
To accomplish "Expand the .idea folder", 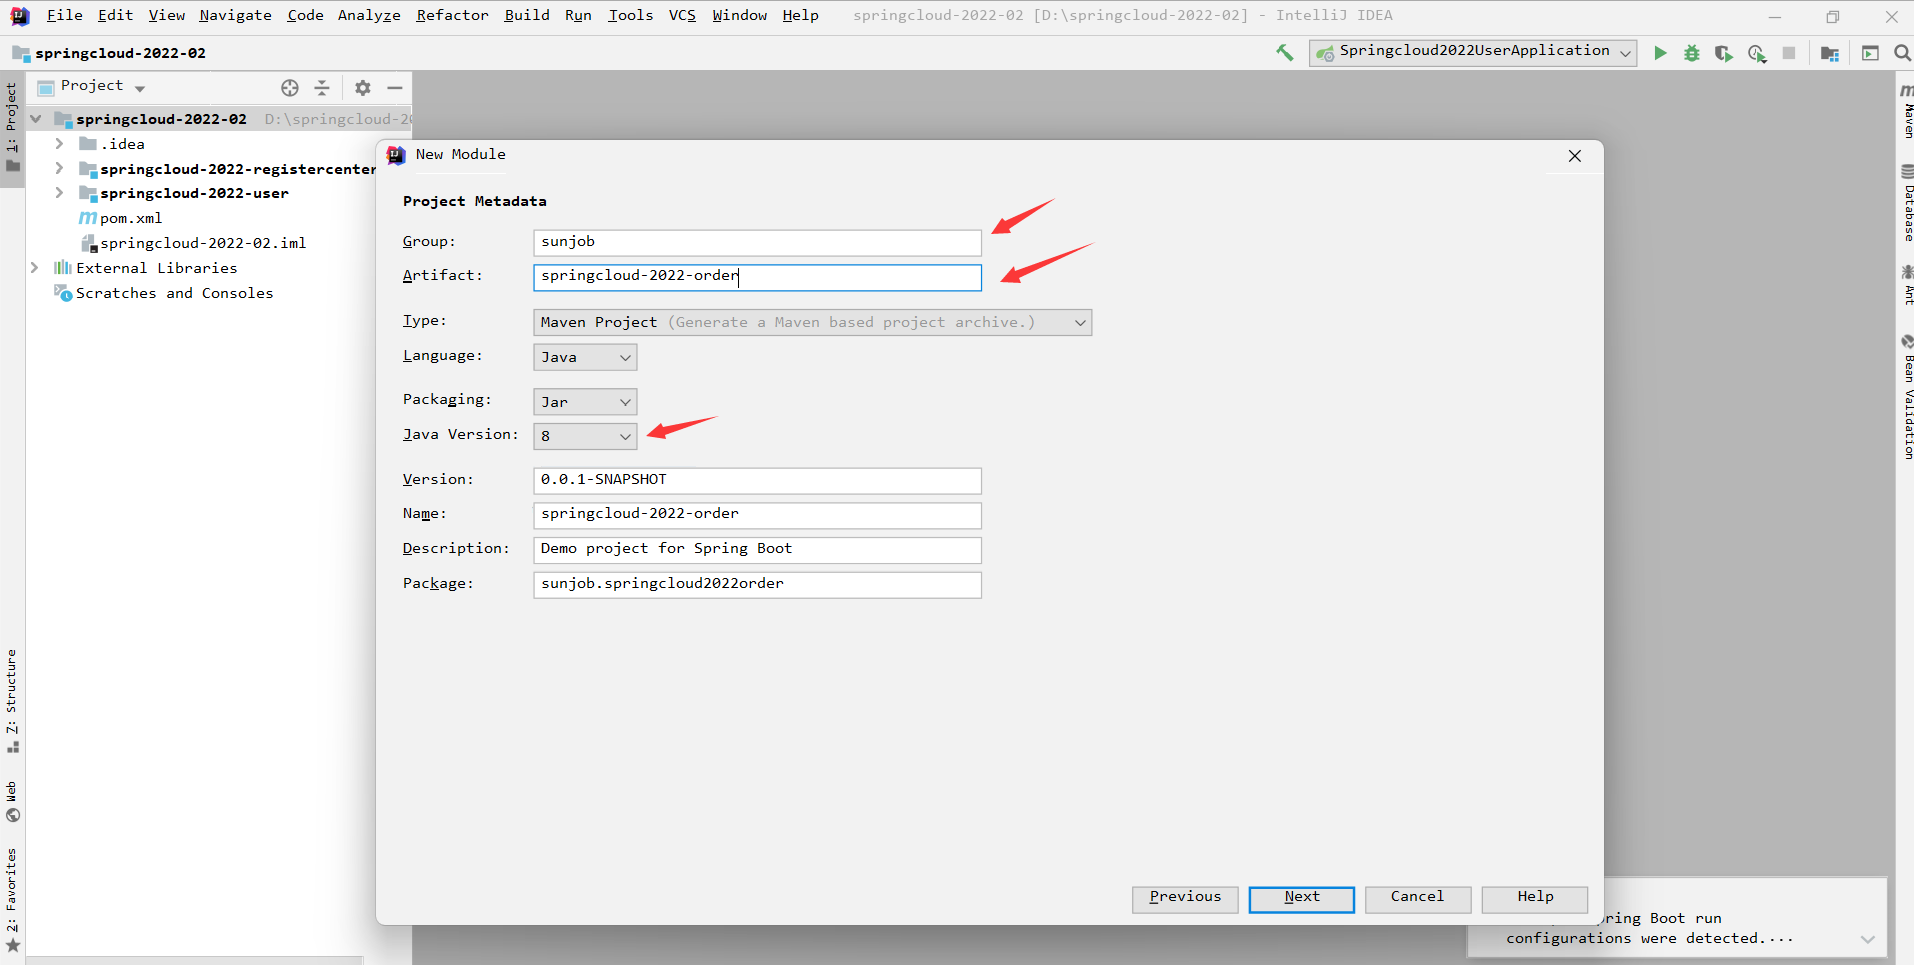I will [x=60, y=144].
